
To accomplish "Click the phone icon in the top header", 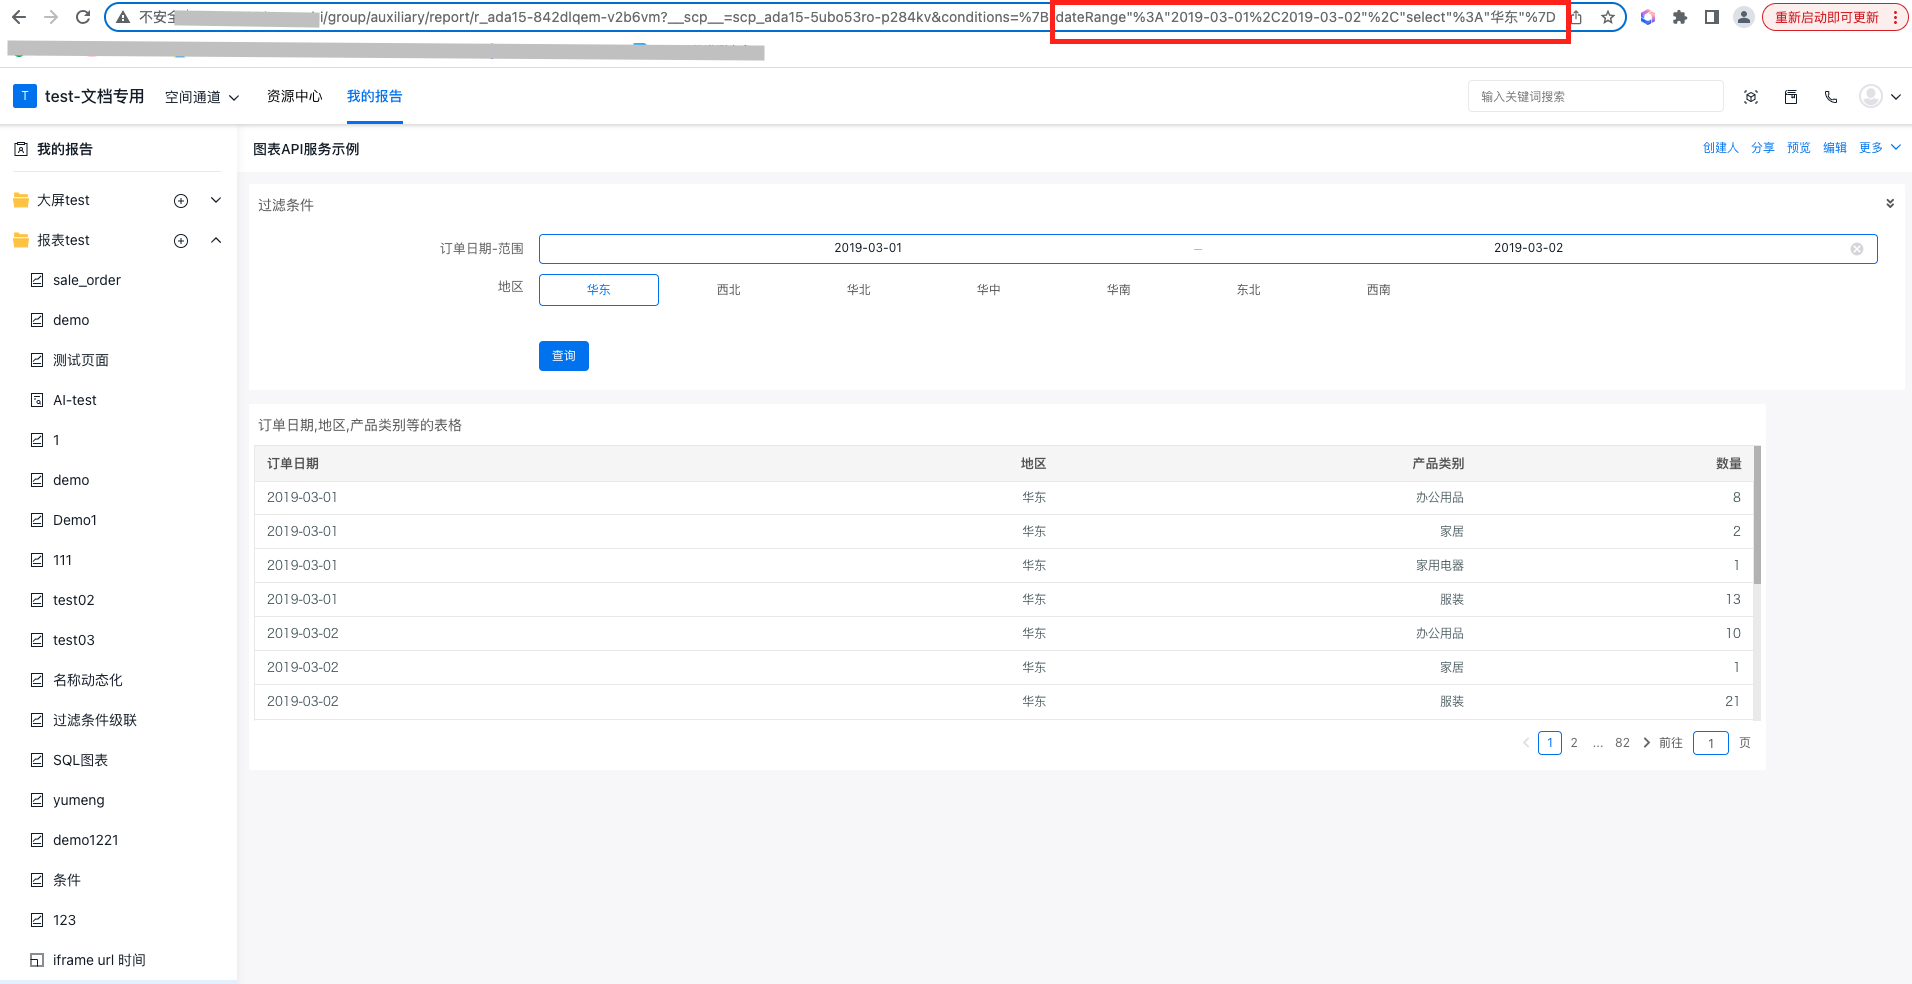I will [1831, 97].
